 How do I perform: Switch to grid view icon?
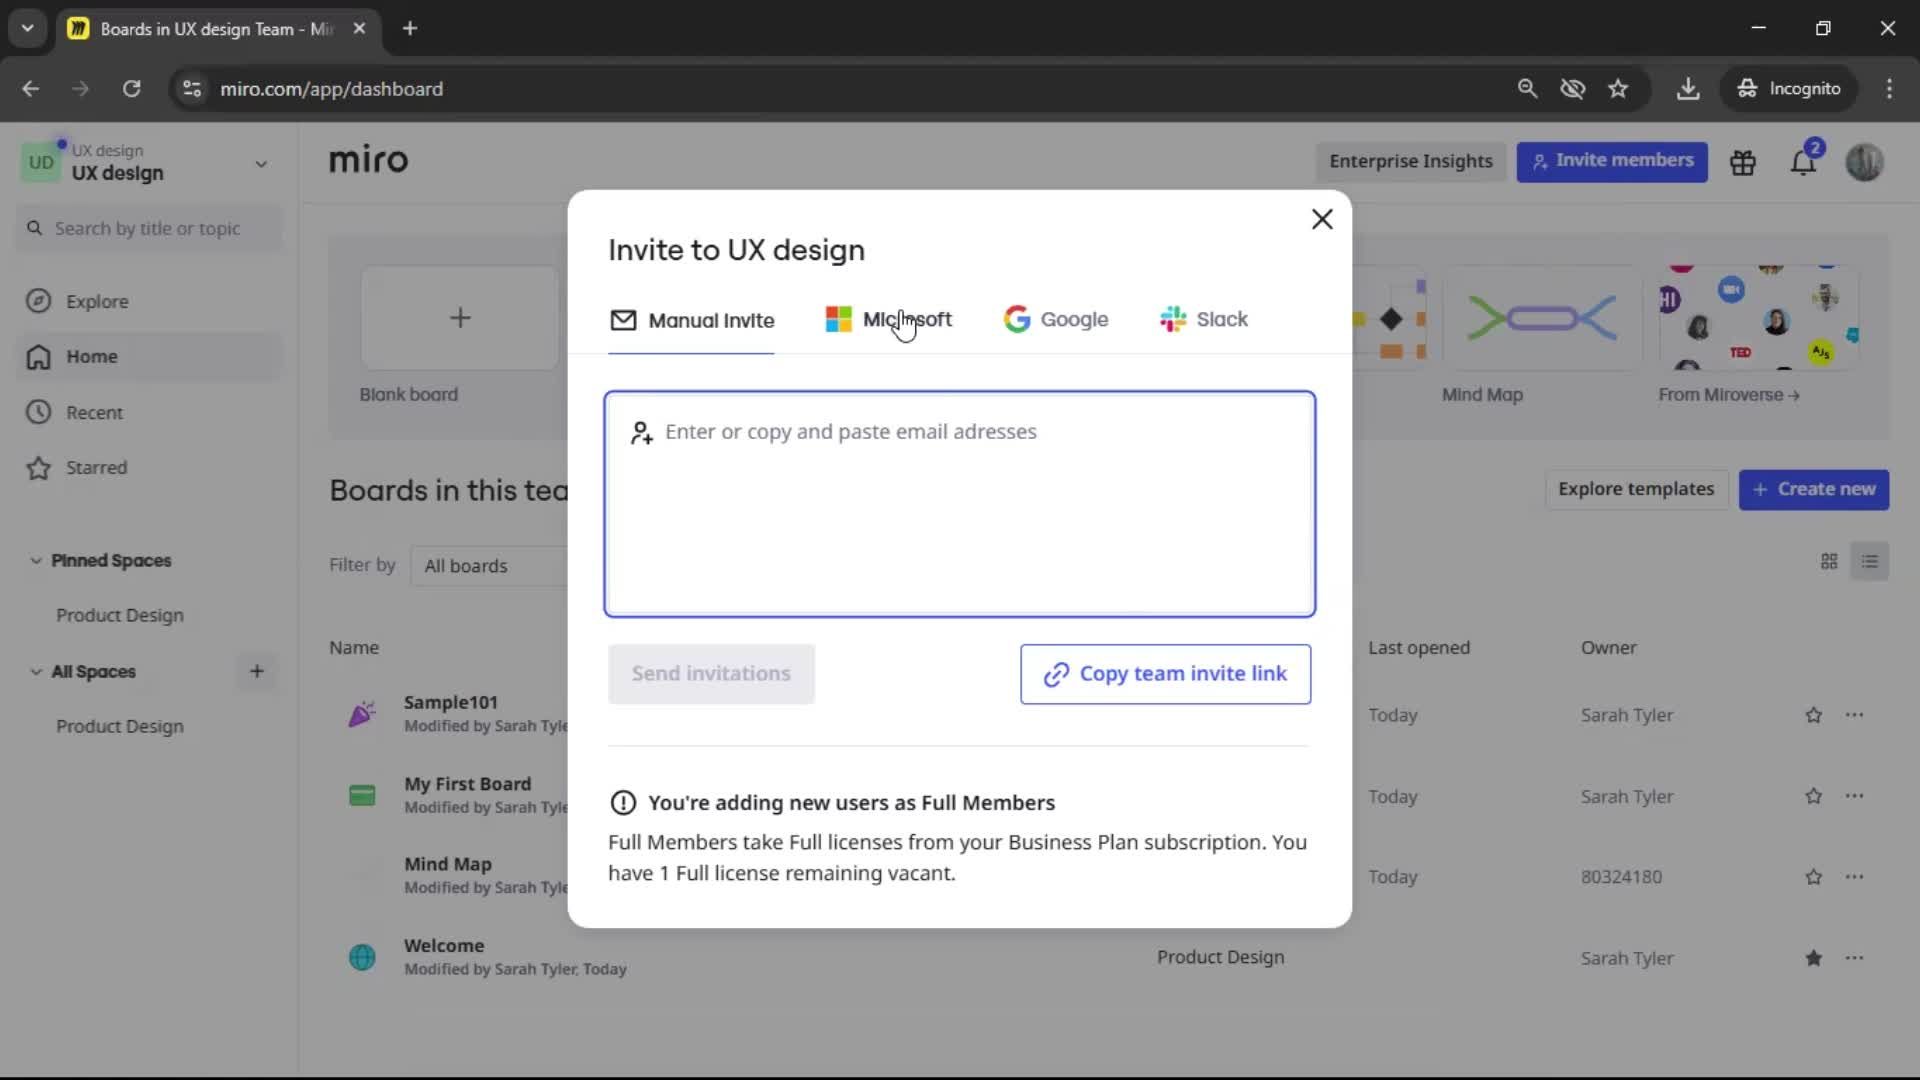coord(1829,562)
